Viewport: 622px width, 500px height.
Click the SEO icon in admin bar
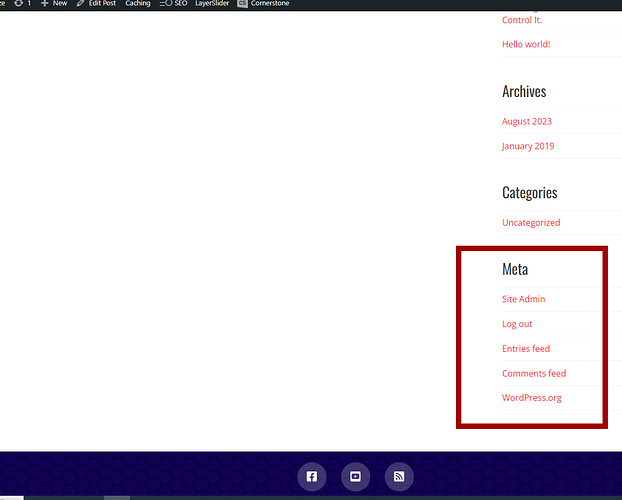coord(166,4)
